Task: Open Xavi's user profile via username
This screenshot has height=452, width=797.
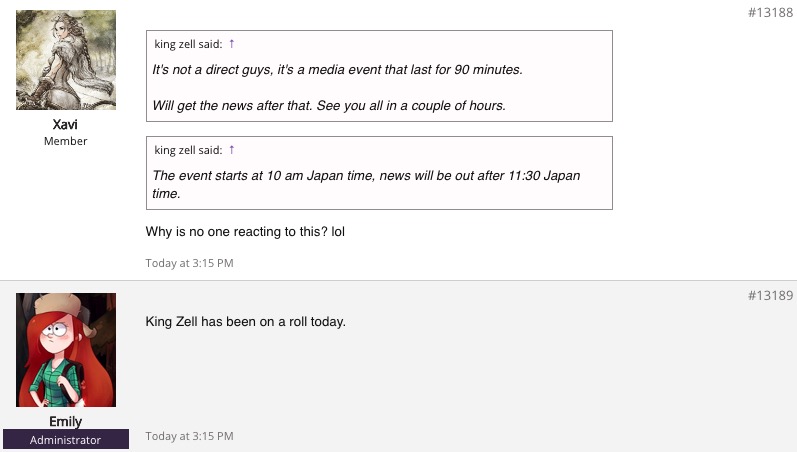Action: [x=66, y=125]
